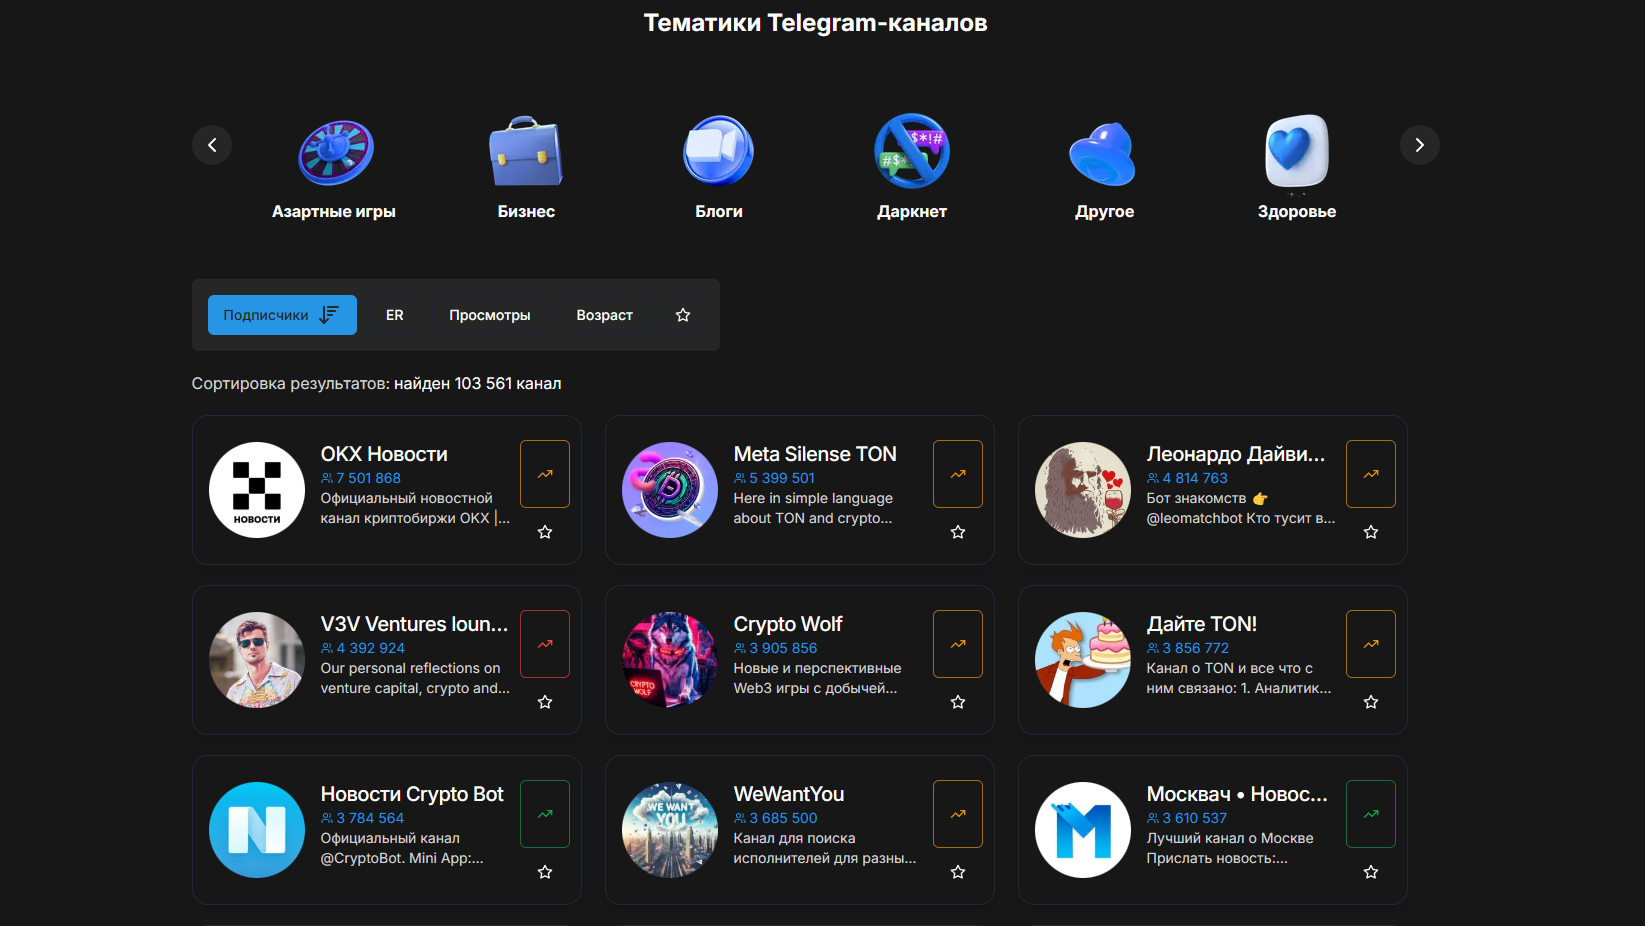This screenshot has width=1645, height=926.
Task: Open growth chart for Леонардо Дайви channel
Action: [1371, 474]
